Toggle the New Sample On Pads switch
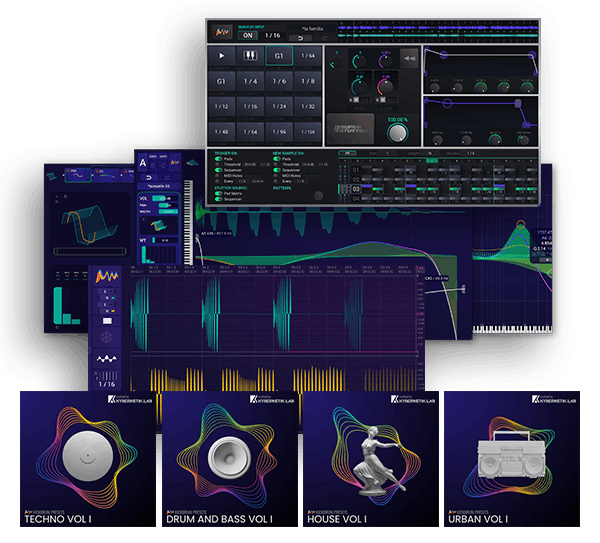Image resolution: width=600 pixels, height=543 pixels. [277, 159]
